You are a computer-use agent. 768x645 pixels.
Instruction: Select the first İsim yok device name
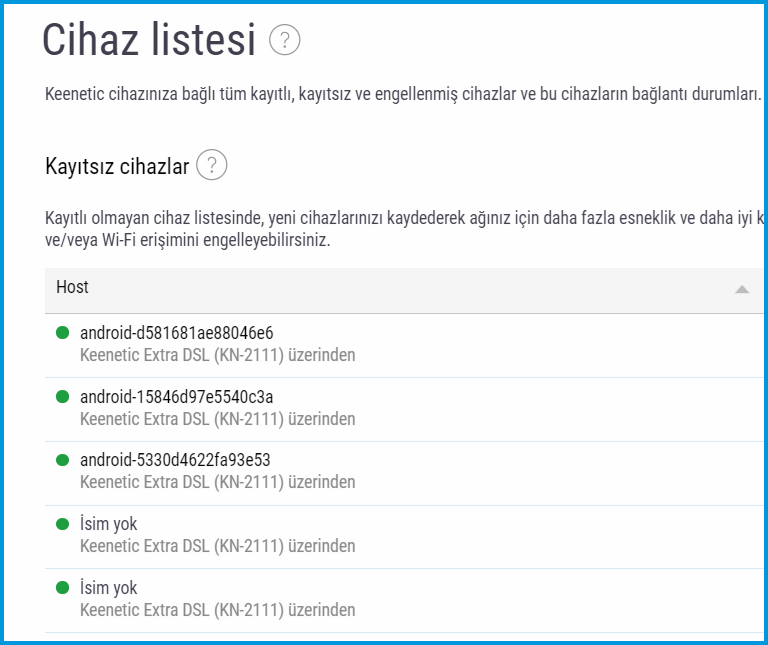108,524
